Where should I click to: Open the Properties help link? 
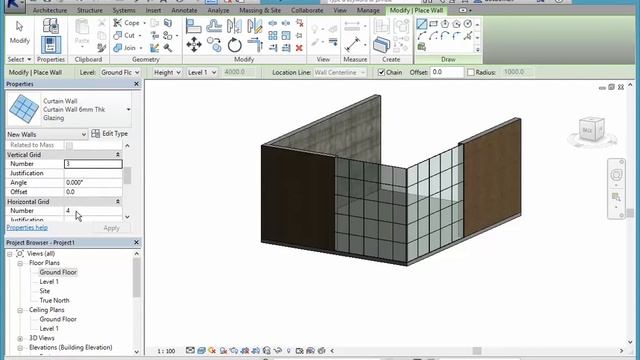(x=27, y=228)
